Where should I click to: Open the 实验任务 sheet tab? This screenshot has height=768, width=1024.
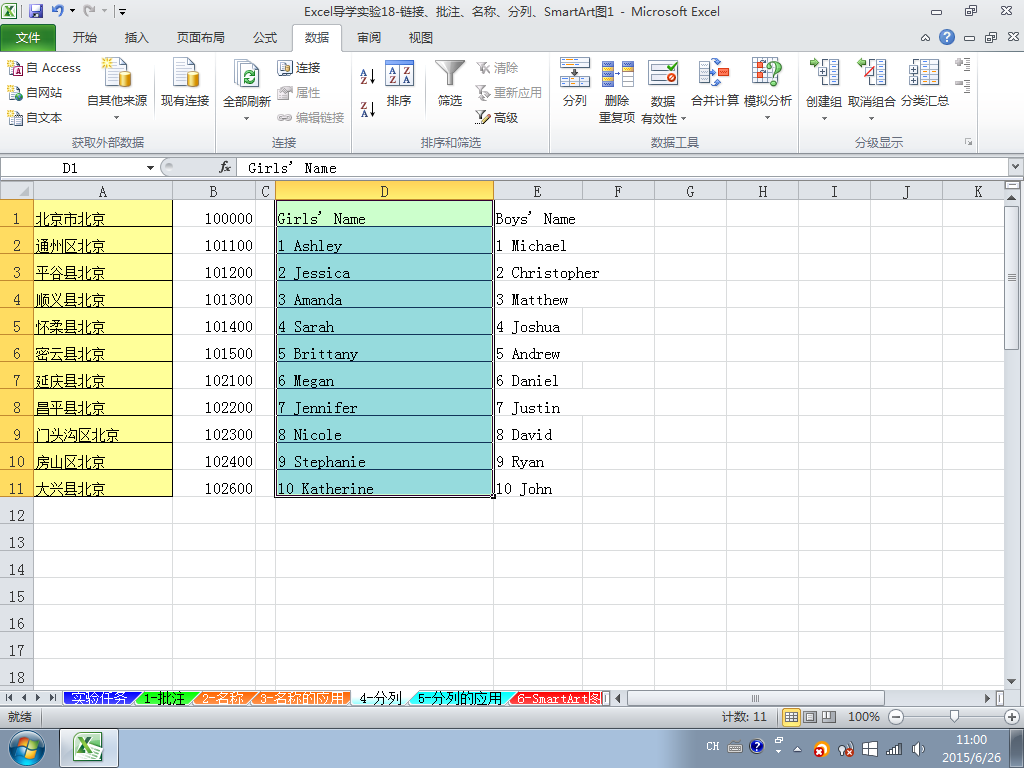click(99, 698)
